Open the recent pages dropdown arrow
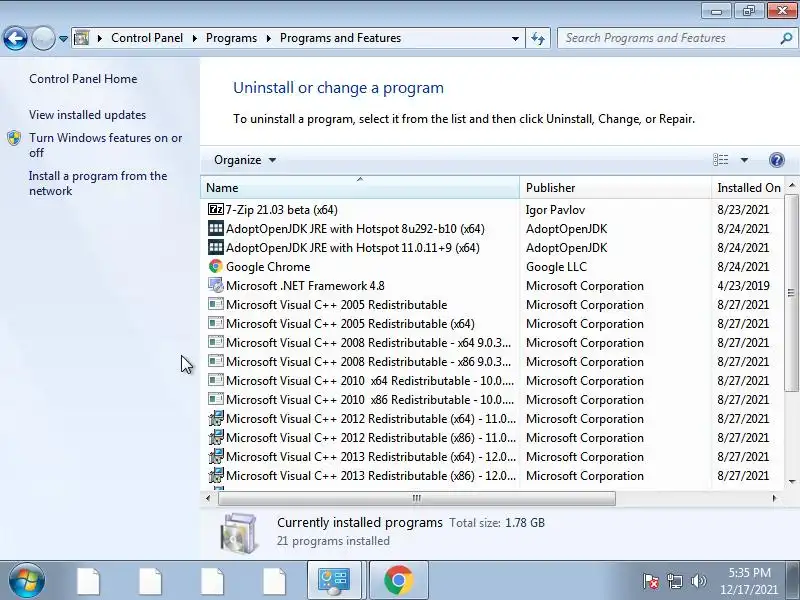This screenshot has height=600, width=800. coord(63,39)
